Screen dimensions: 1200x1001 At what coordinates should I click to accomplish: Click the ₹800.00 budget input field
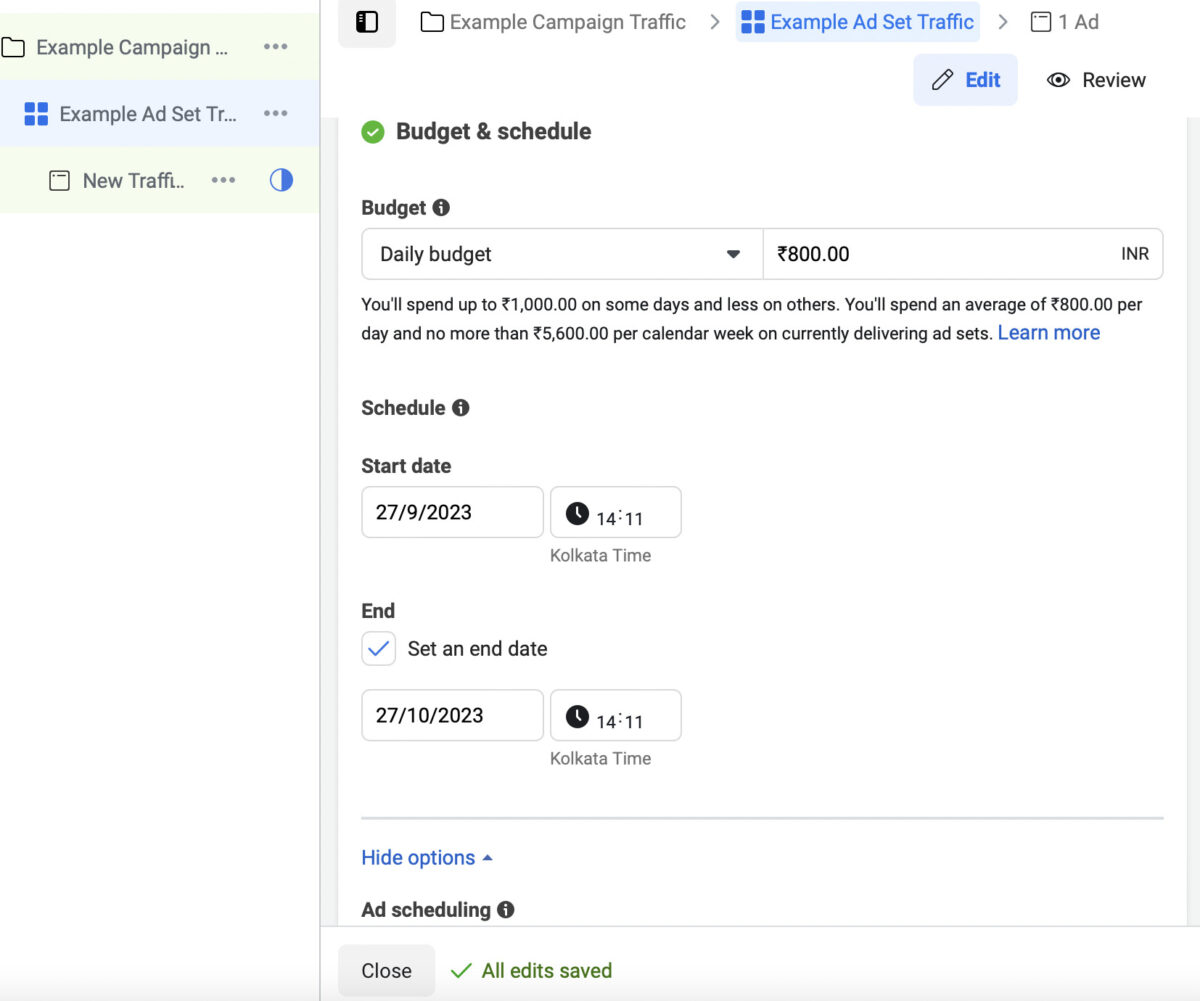[x=900, y=254]
